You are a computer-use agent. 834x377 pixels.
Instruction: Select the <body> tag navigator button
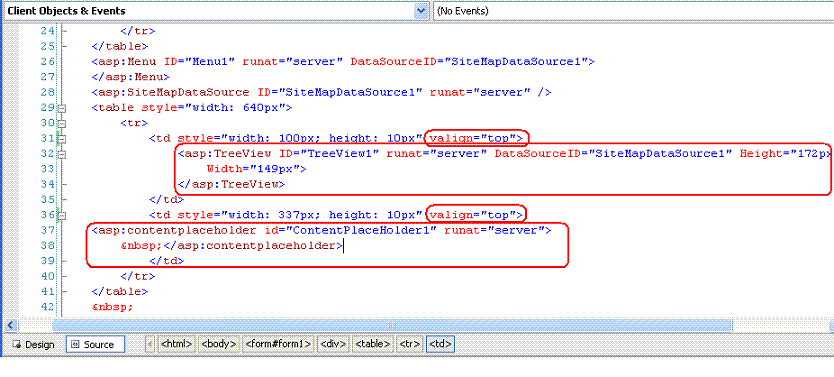[219, 344]
